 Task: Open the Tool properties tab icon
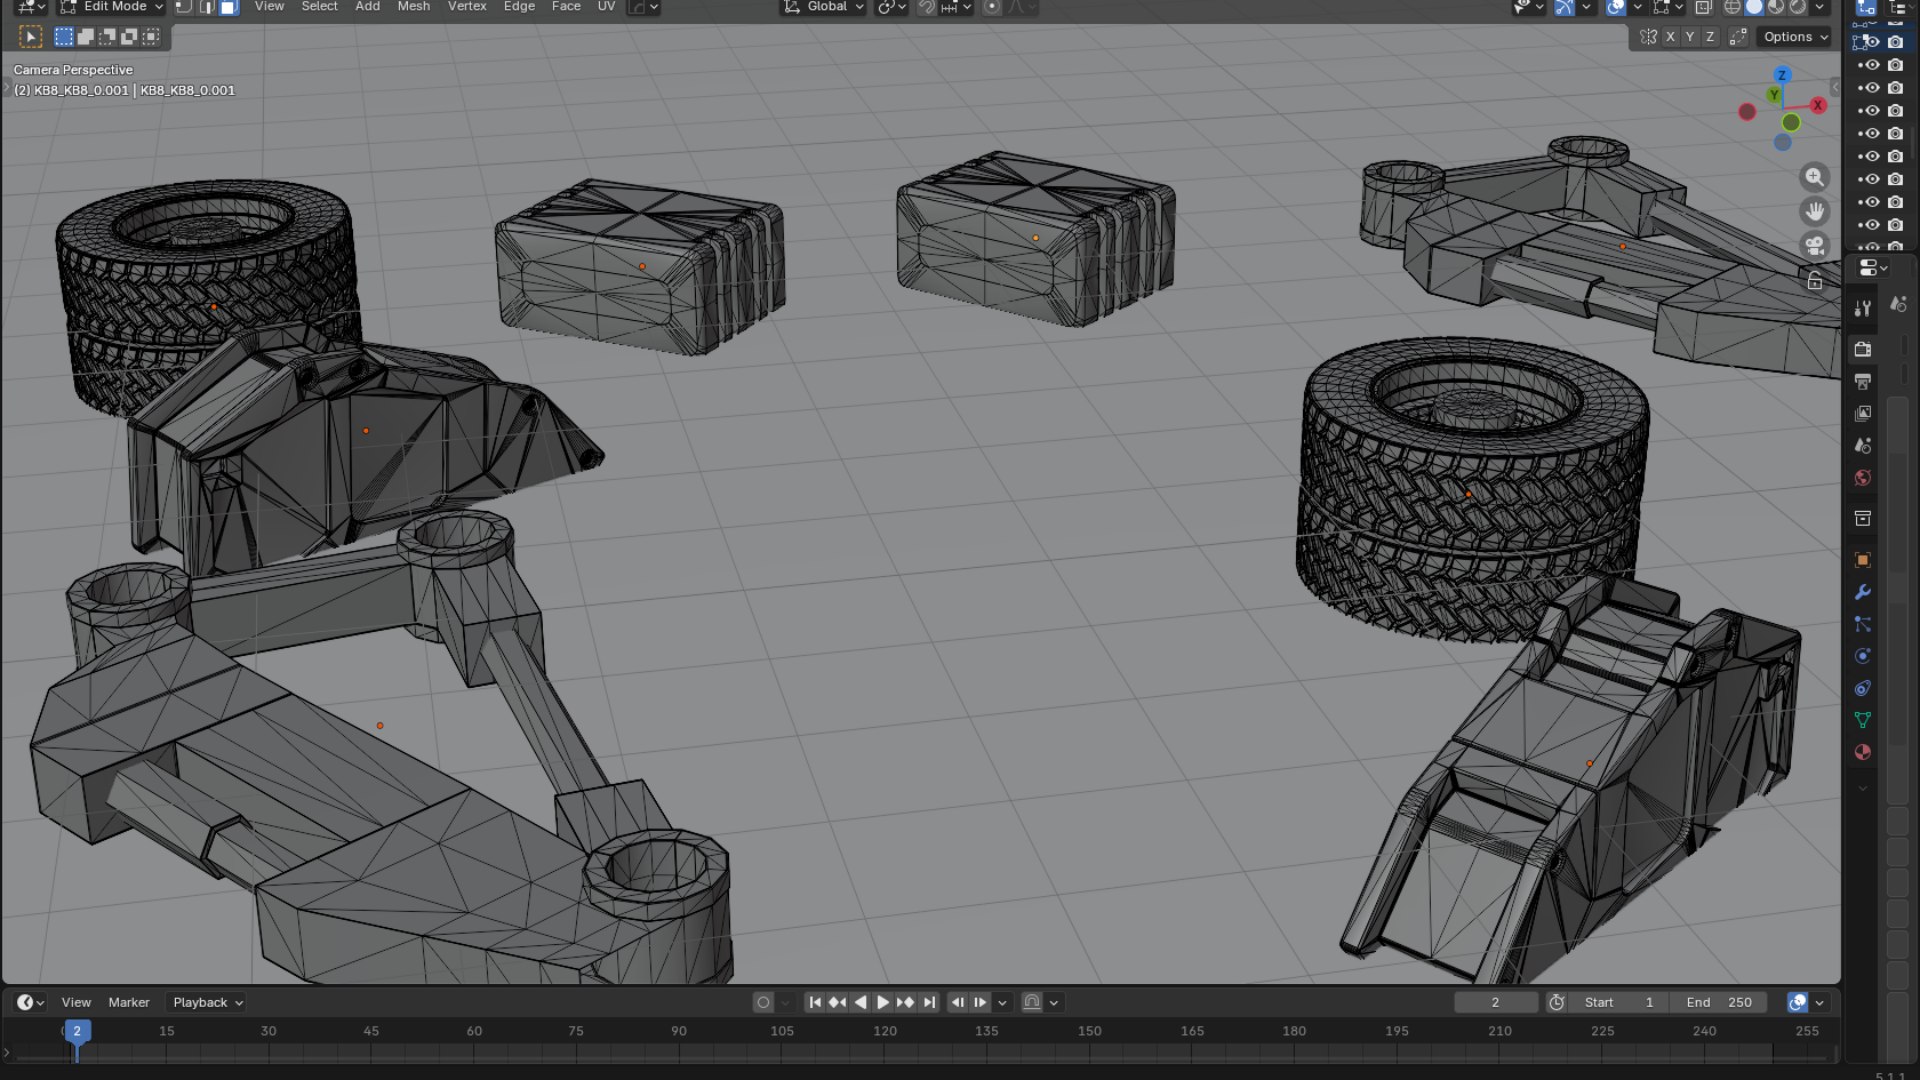click(x=1862, y=309)
